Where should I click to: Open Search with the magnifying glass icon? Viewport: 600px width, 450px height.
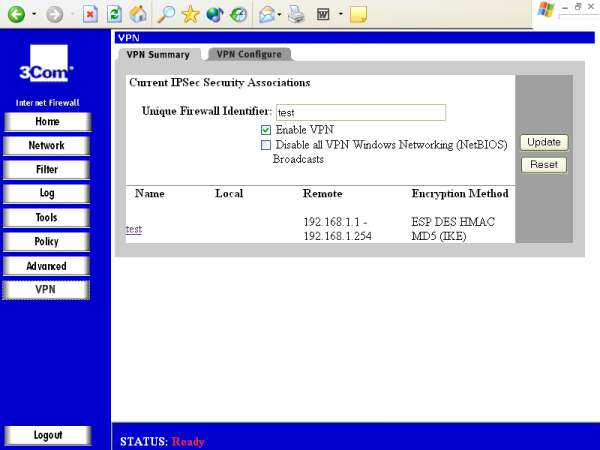(x=166, y=15)
